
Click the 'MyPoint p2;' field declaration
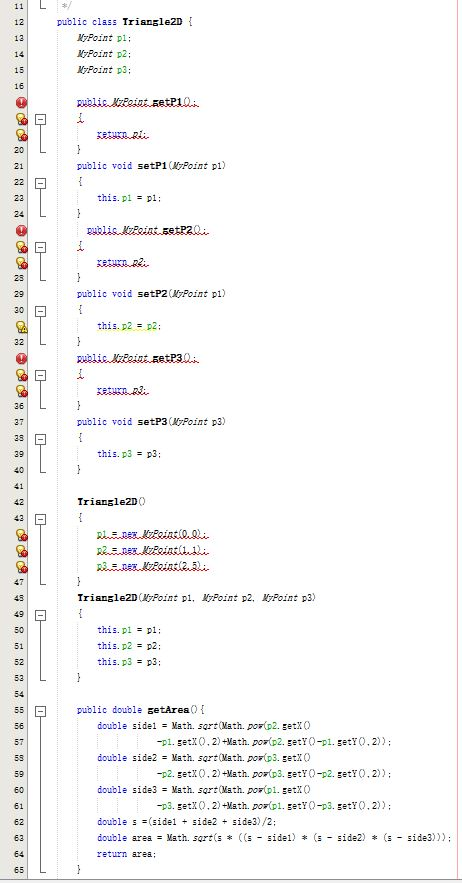click(x=104, y=55)
